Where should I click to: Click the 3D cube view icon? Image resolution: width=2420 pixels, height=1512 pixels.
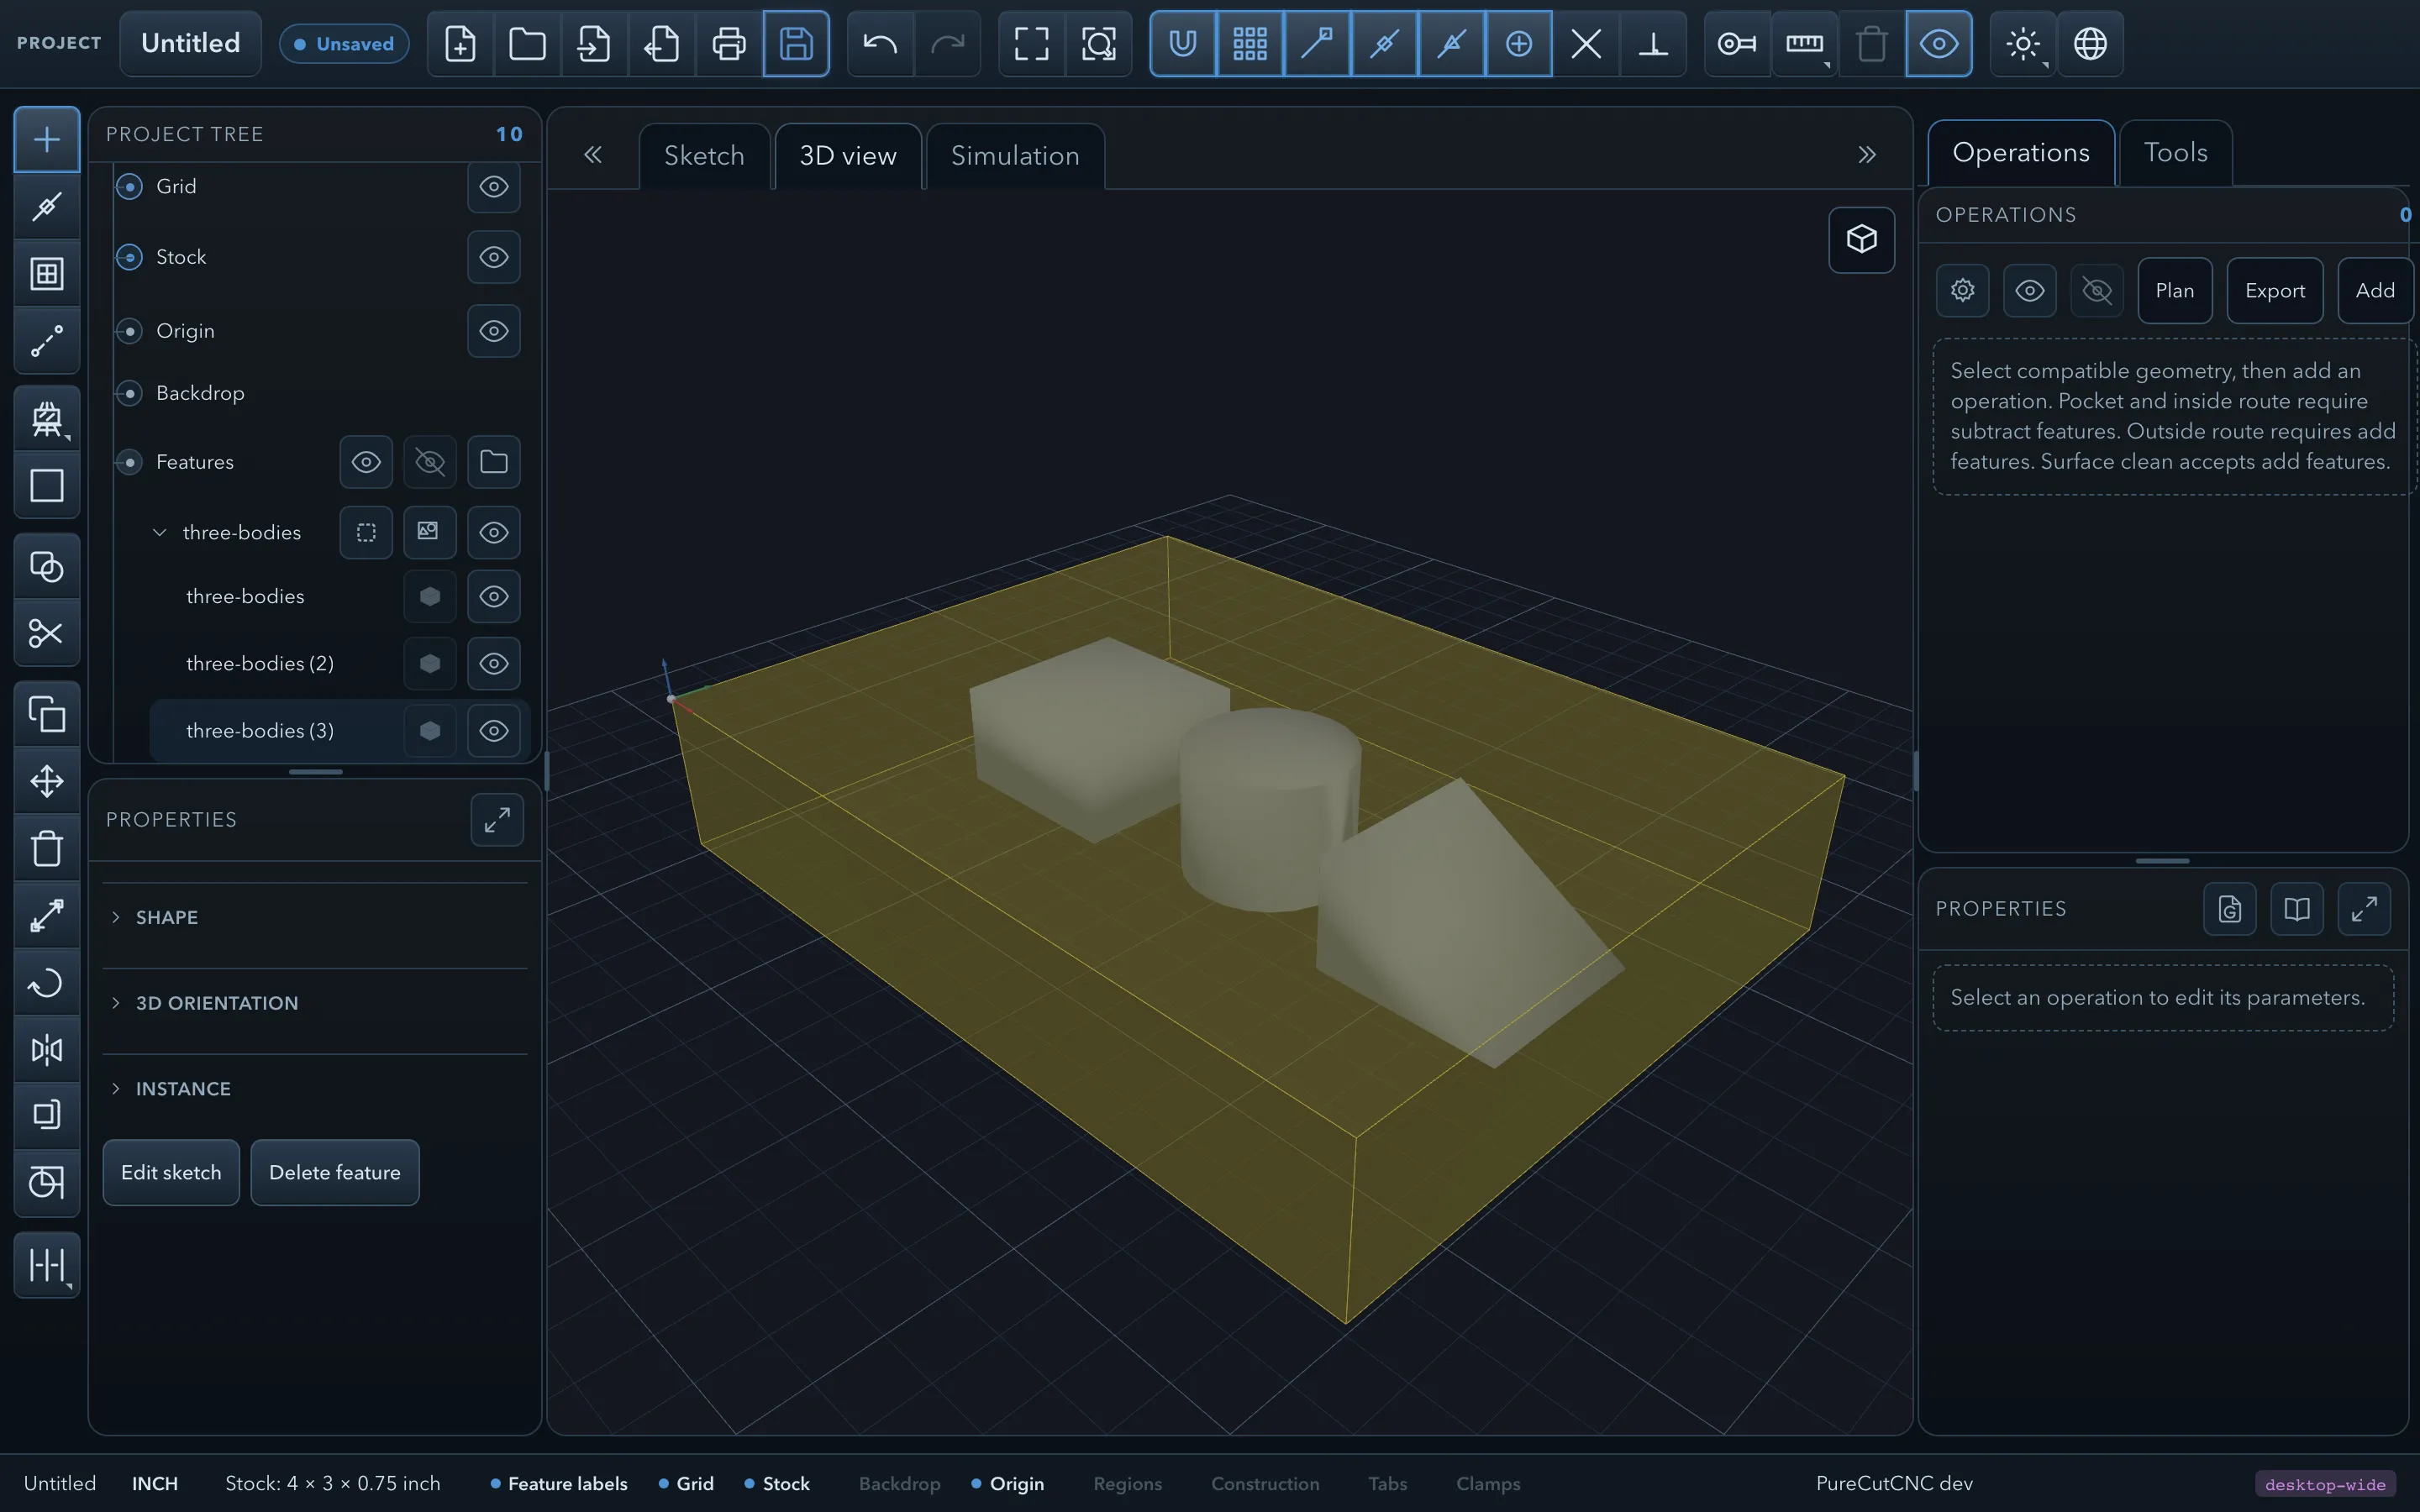1861,240
